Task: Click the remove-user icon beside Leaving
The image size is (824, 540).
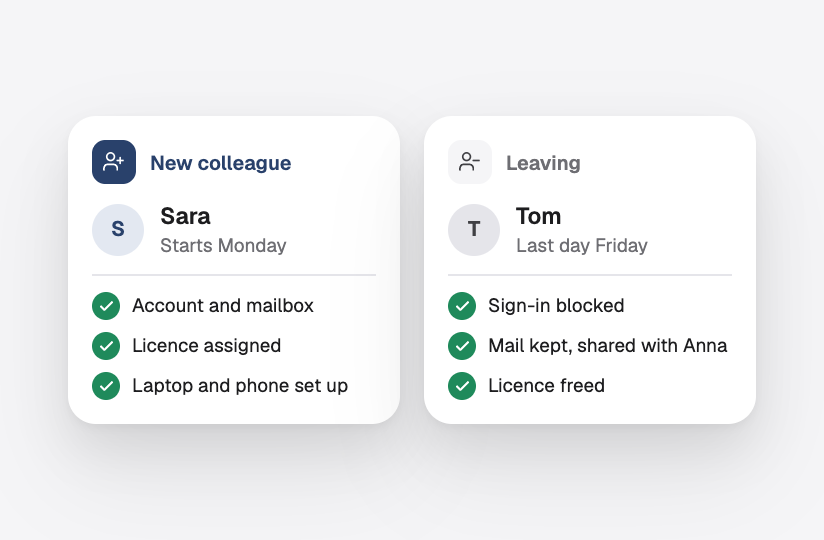Action: [470, 162]
